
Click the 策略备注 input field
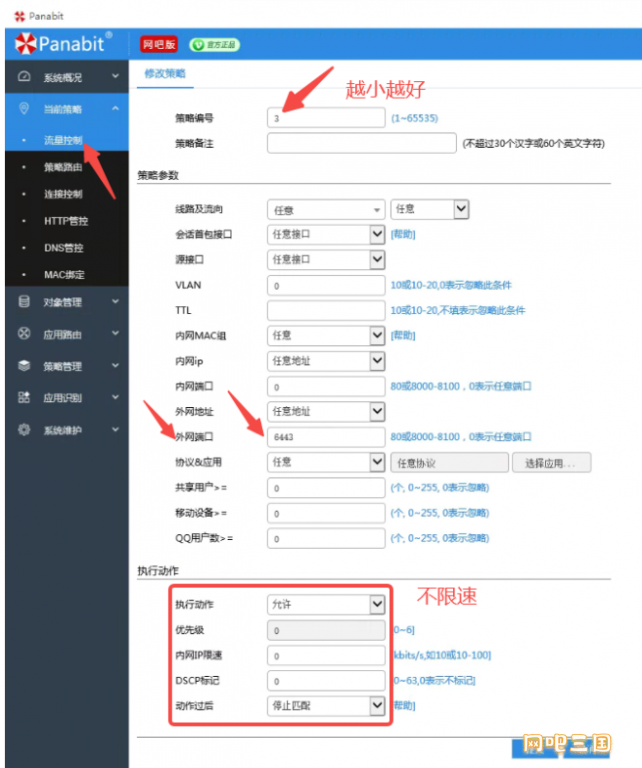362,143
